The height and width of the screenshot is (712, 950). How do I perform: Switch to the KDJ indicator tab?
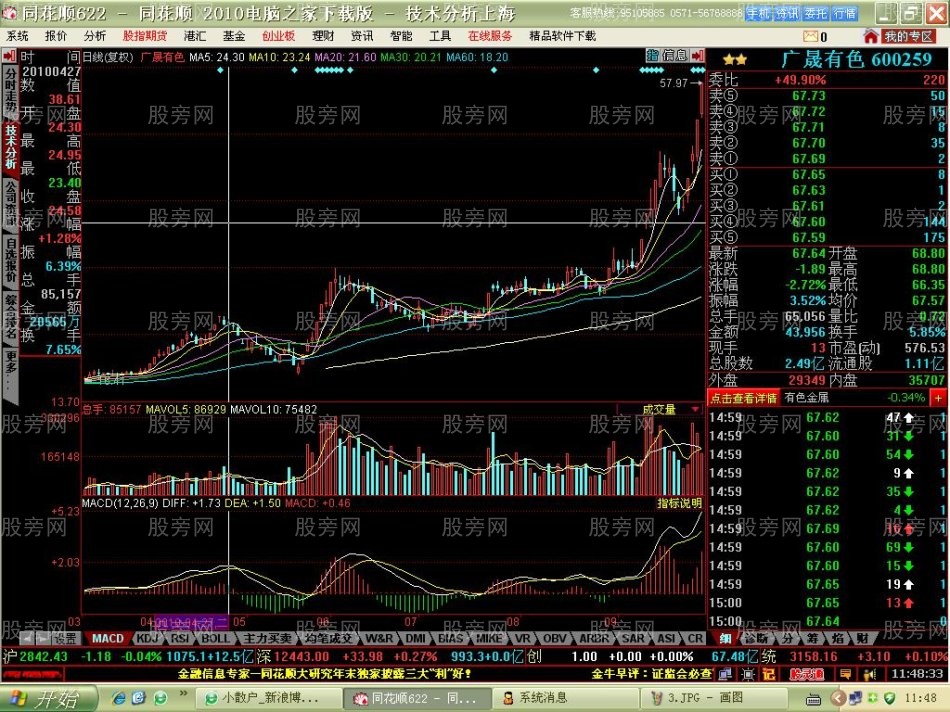(149, 638)
